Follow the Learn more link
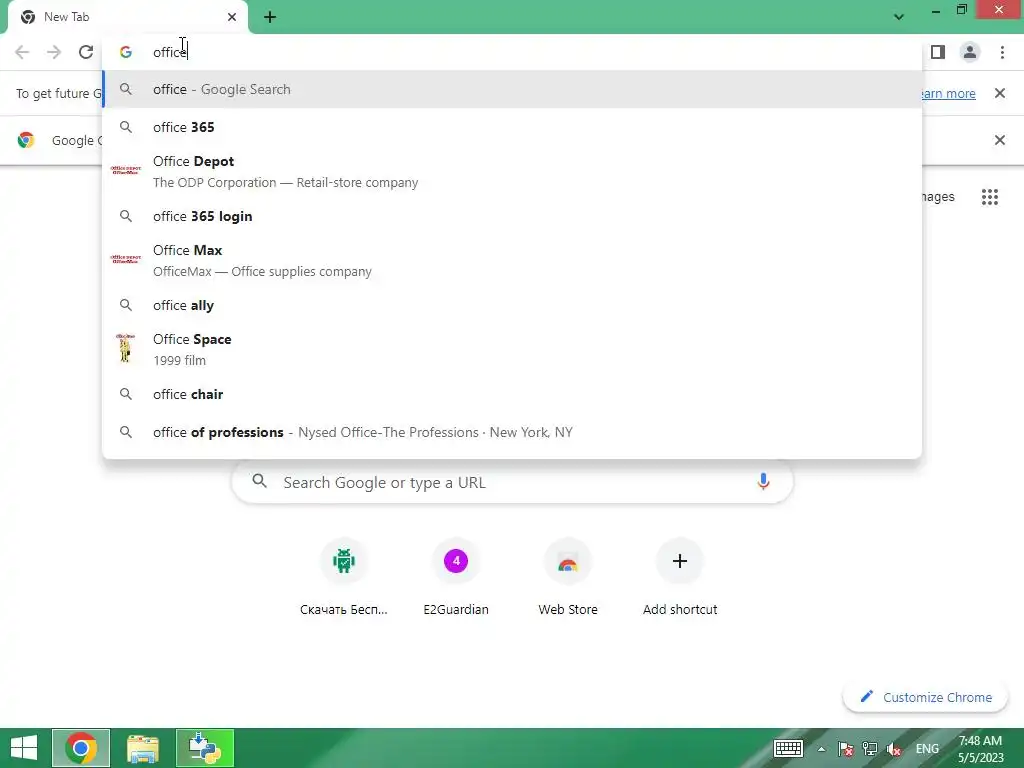 948,93
